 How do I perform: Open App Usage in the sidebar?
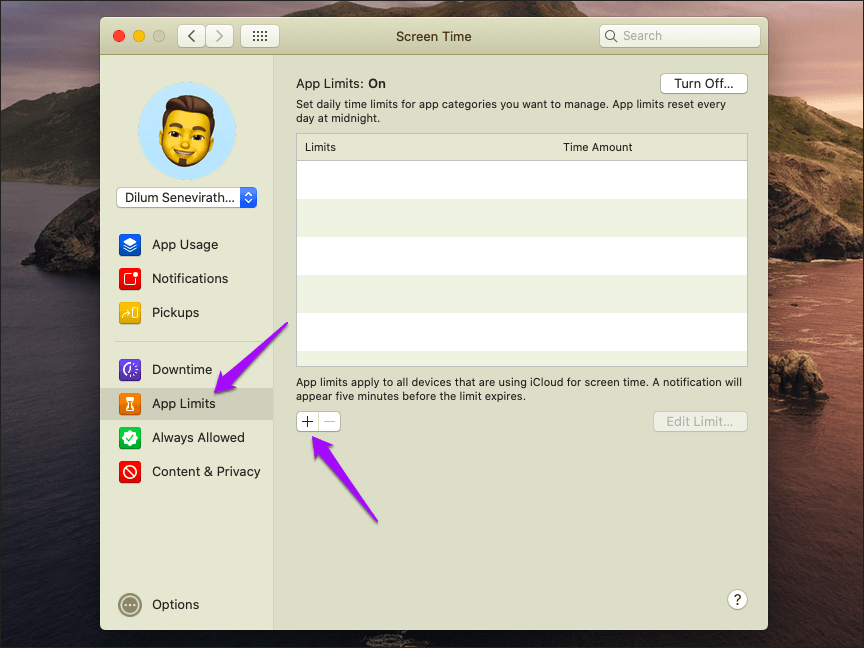click(x=186, y=245)
